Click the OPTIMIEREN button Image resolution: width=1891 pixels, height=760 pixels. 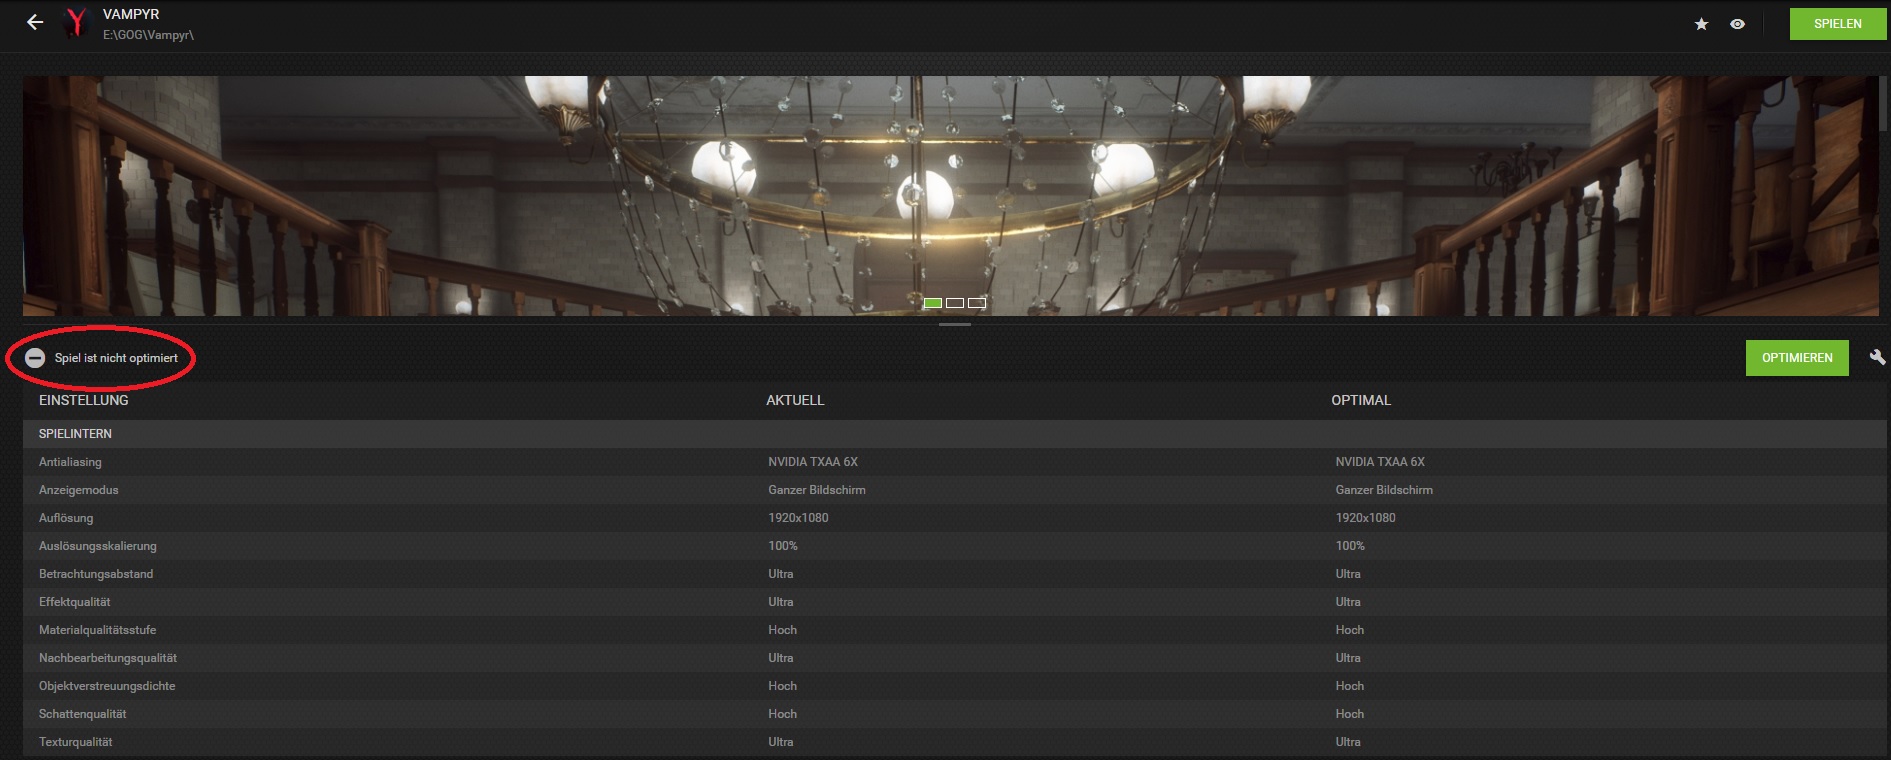coord(1797,358)
